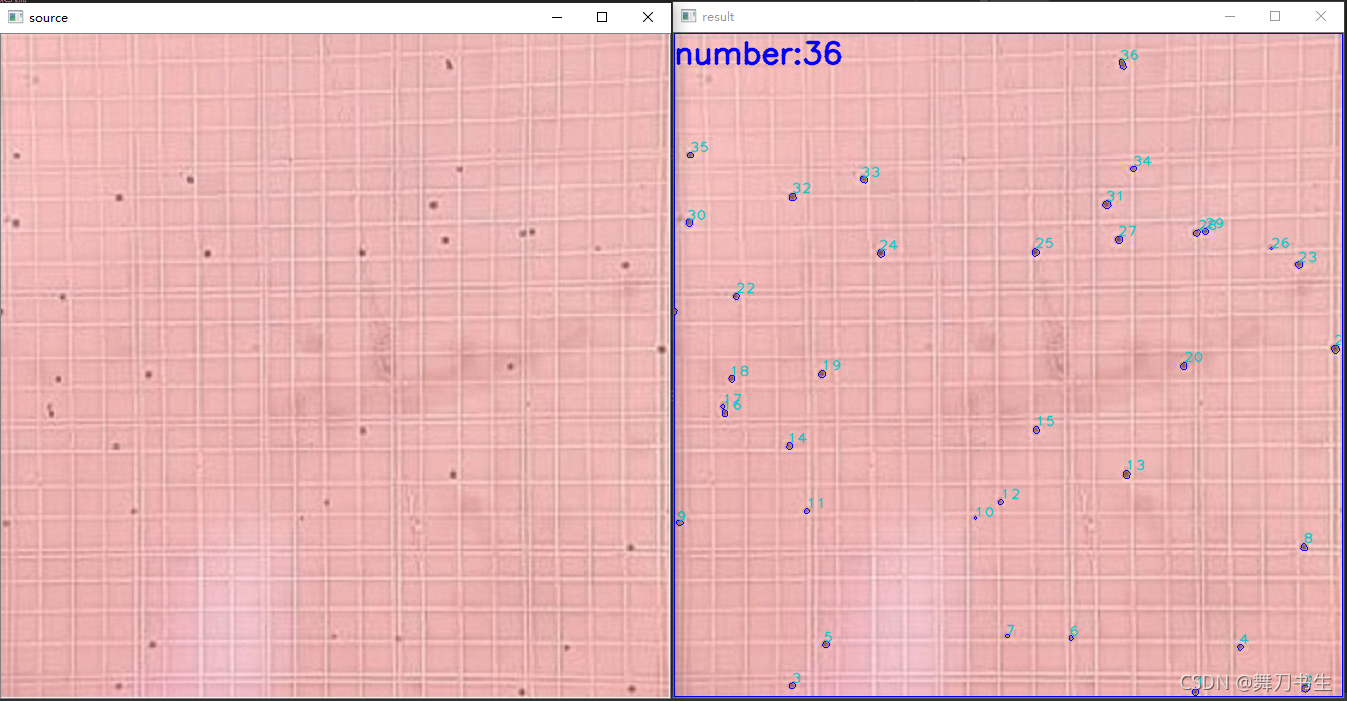
Task: Click the 'source' window title text
Action: click(x=48, y=18)
